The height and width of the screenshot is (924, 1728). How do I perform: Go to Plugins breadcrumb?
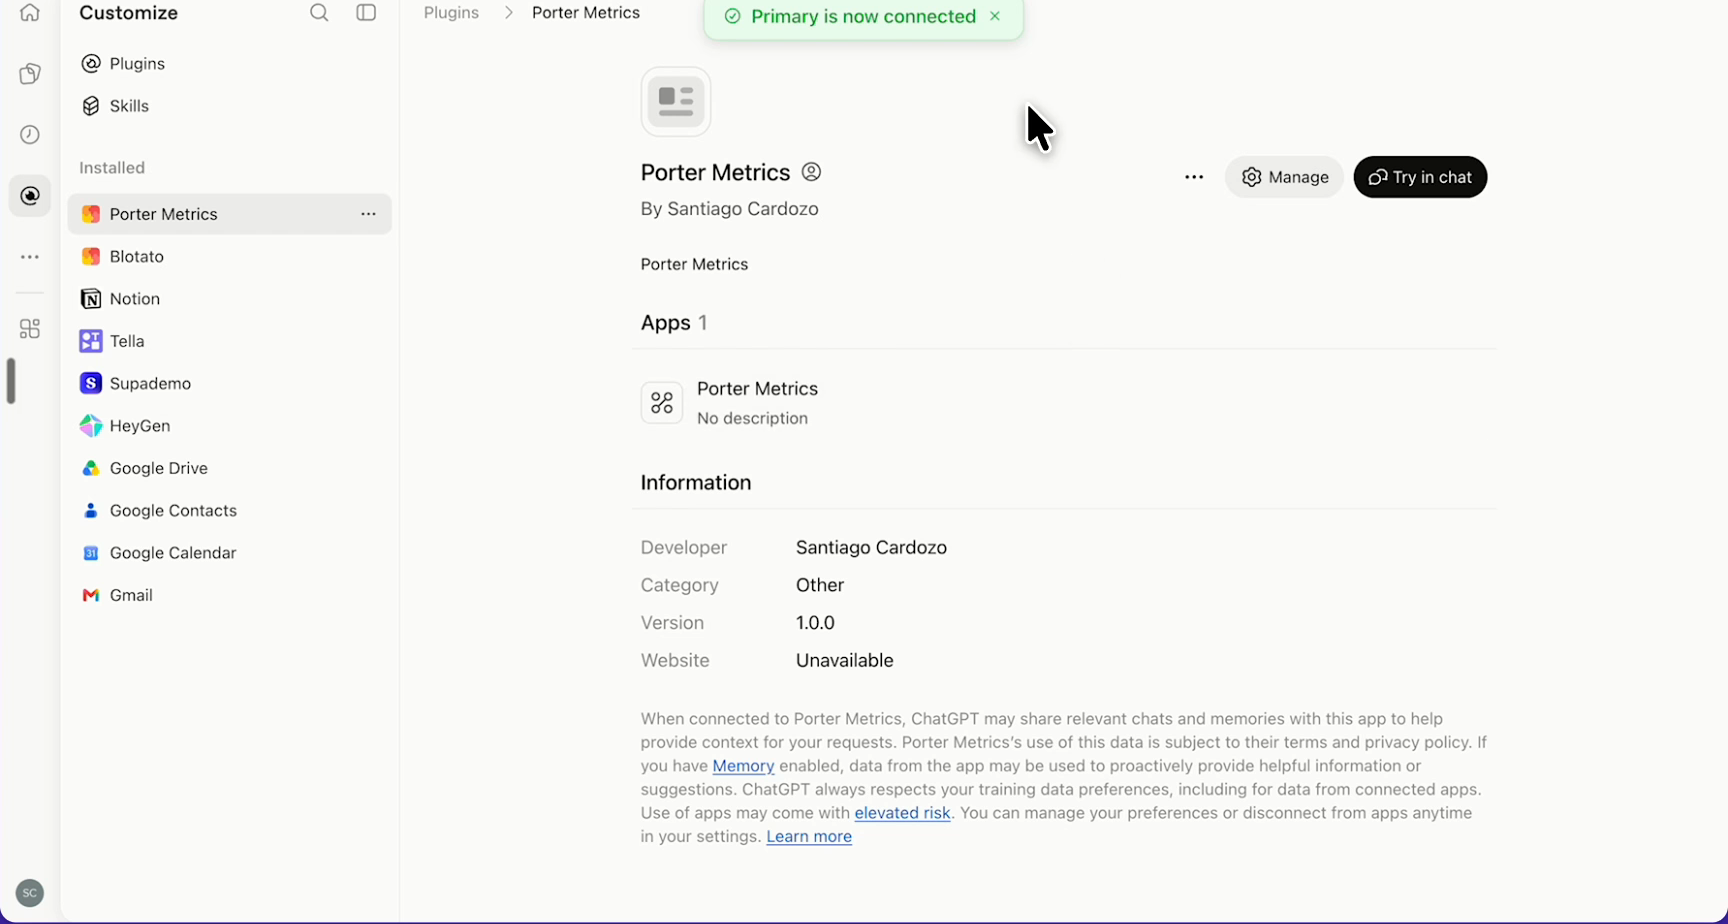451,13
